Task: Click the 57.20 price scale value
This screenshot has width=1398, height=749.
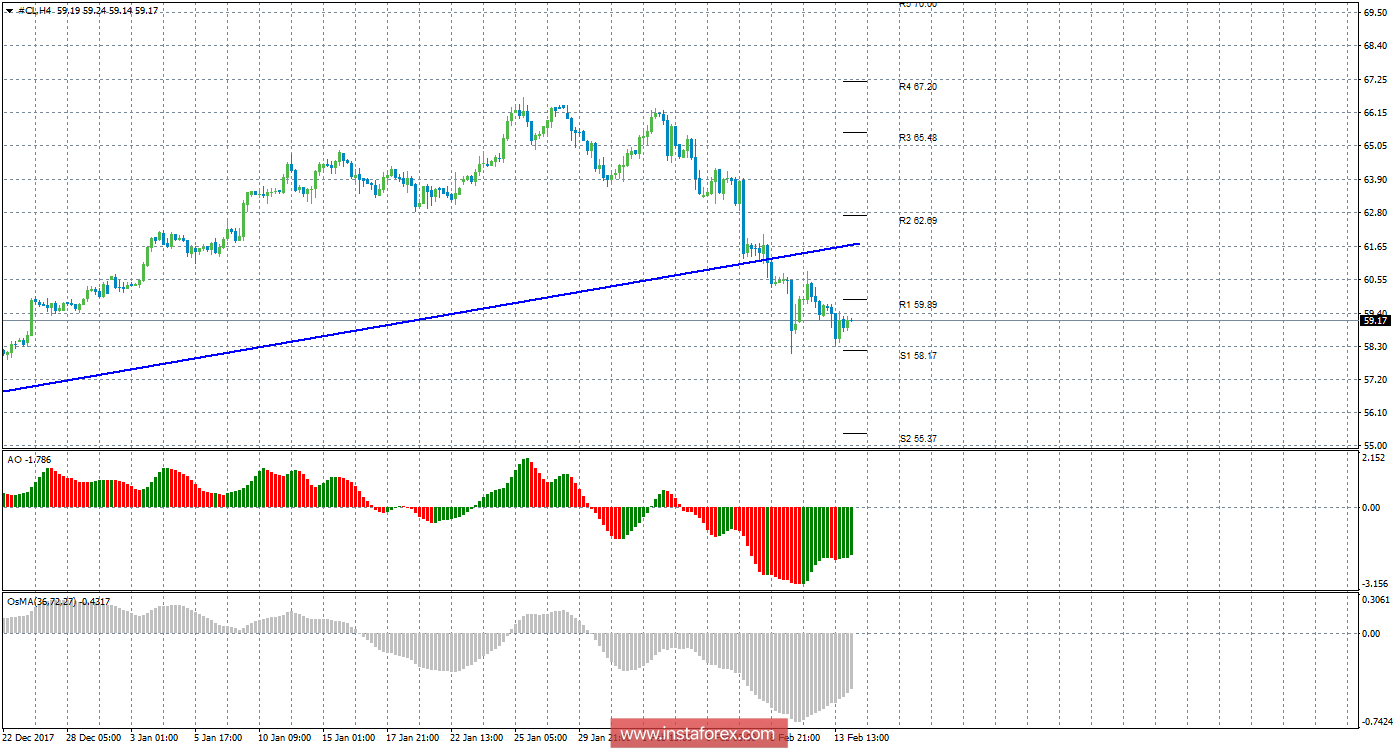Action: (1376, 380)
